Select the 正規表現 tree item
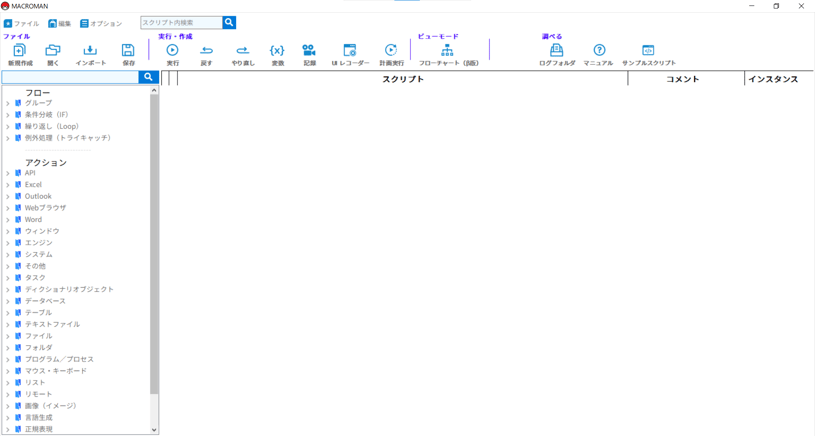 pyautogui.click(x=38, y=429)
